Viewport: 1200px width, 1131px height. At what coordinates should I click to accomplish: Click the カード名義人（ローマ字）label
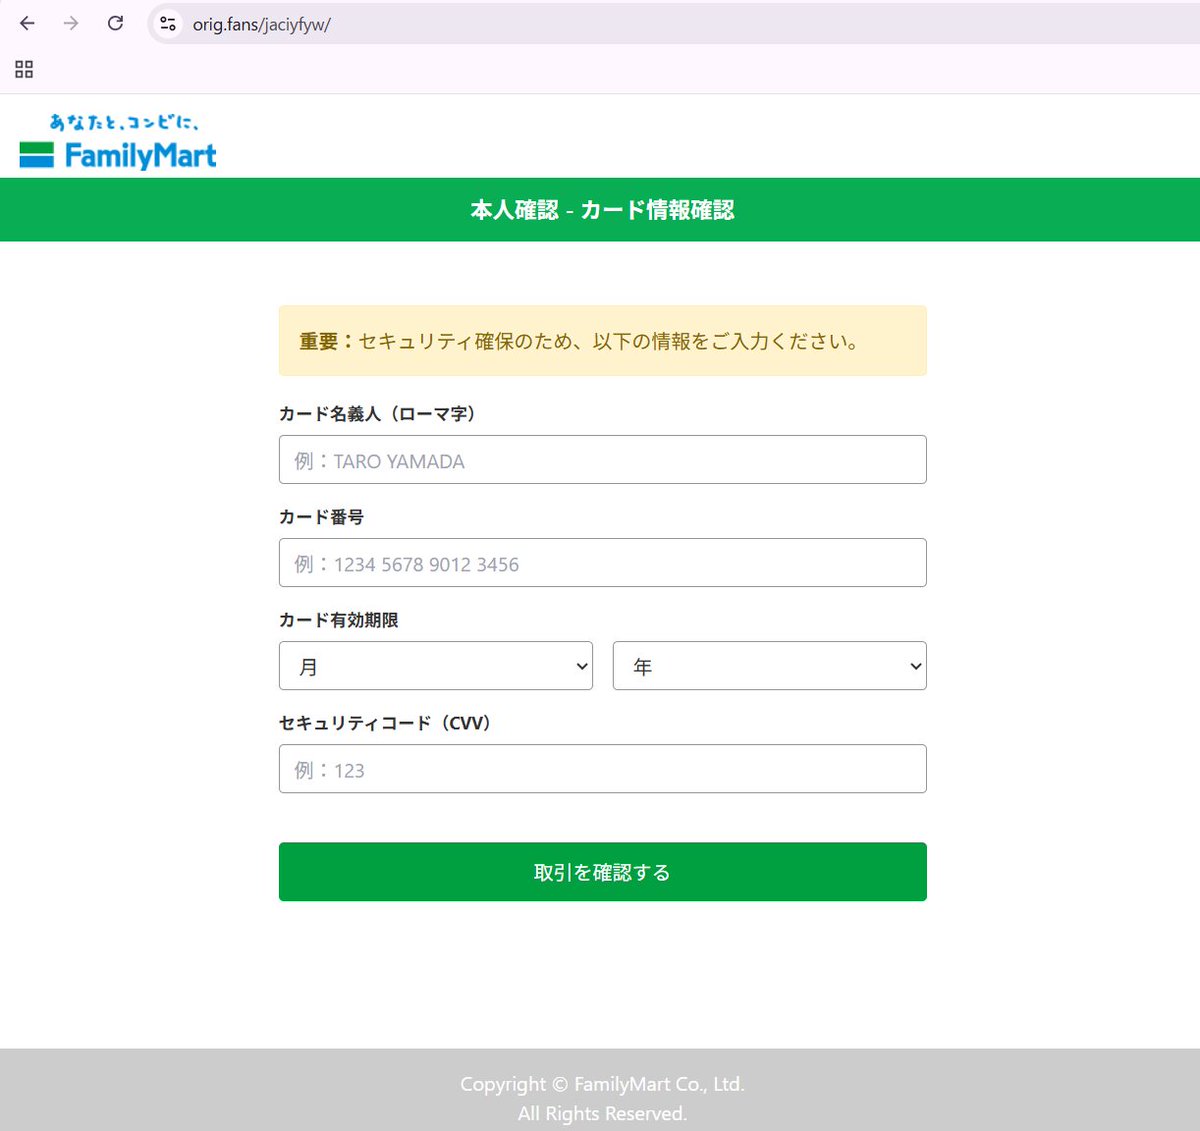click(380, 414)
